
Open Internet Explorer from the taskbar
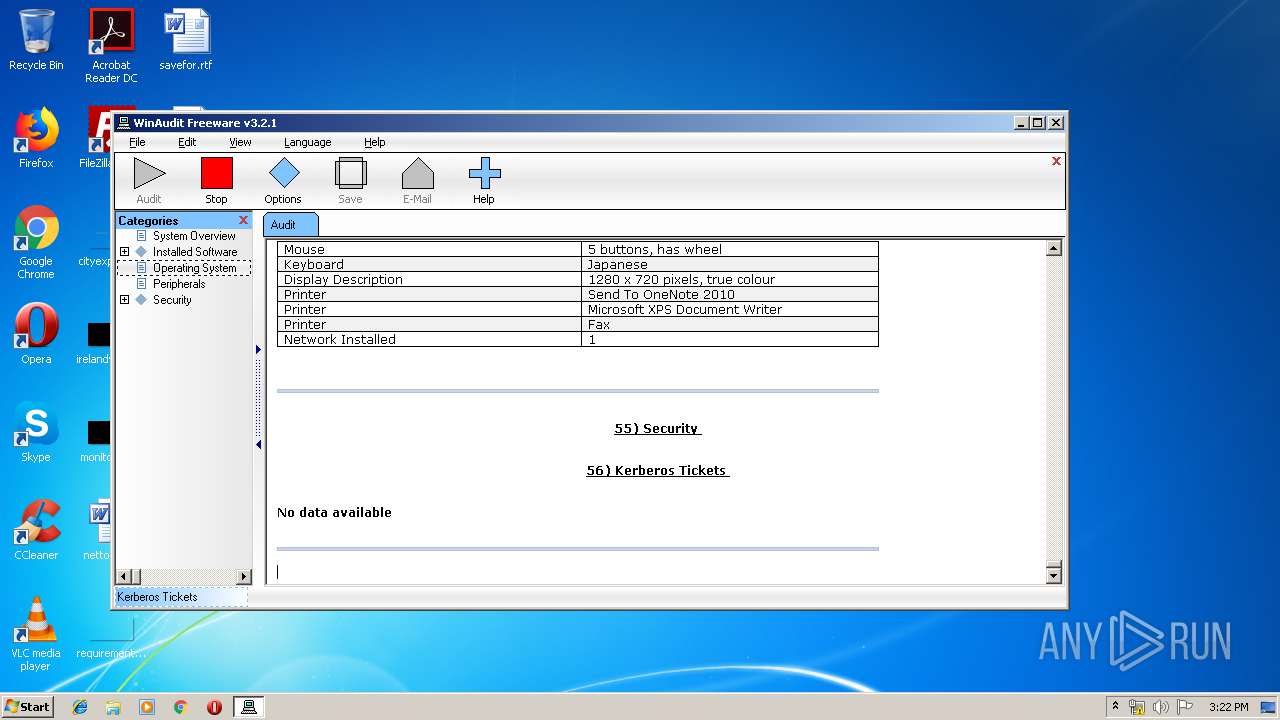80,707
